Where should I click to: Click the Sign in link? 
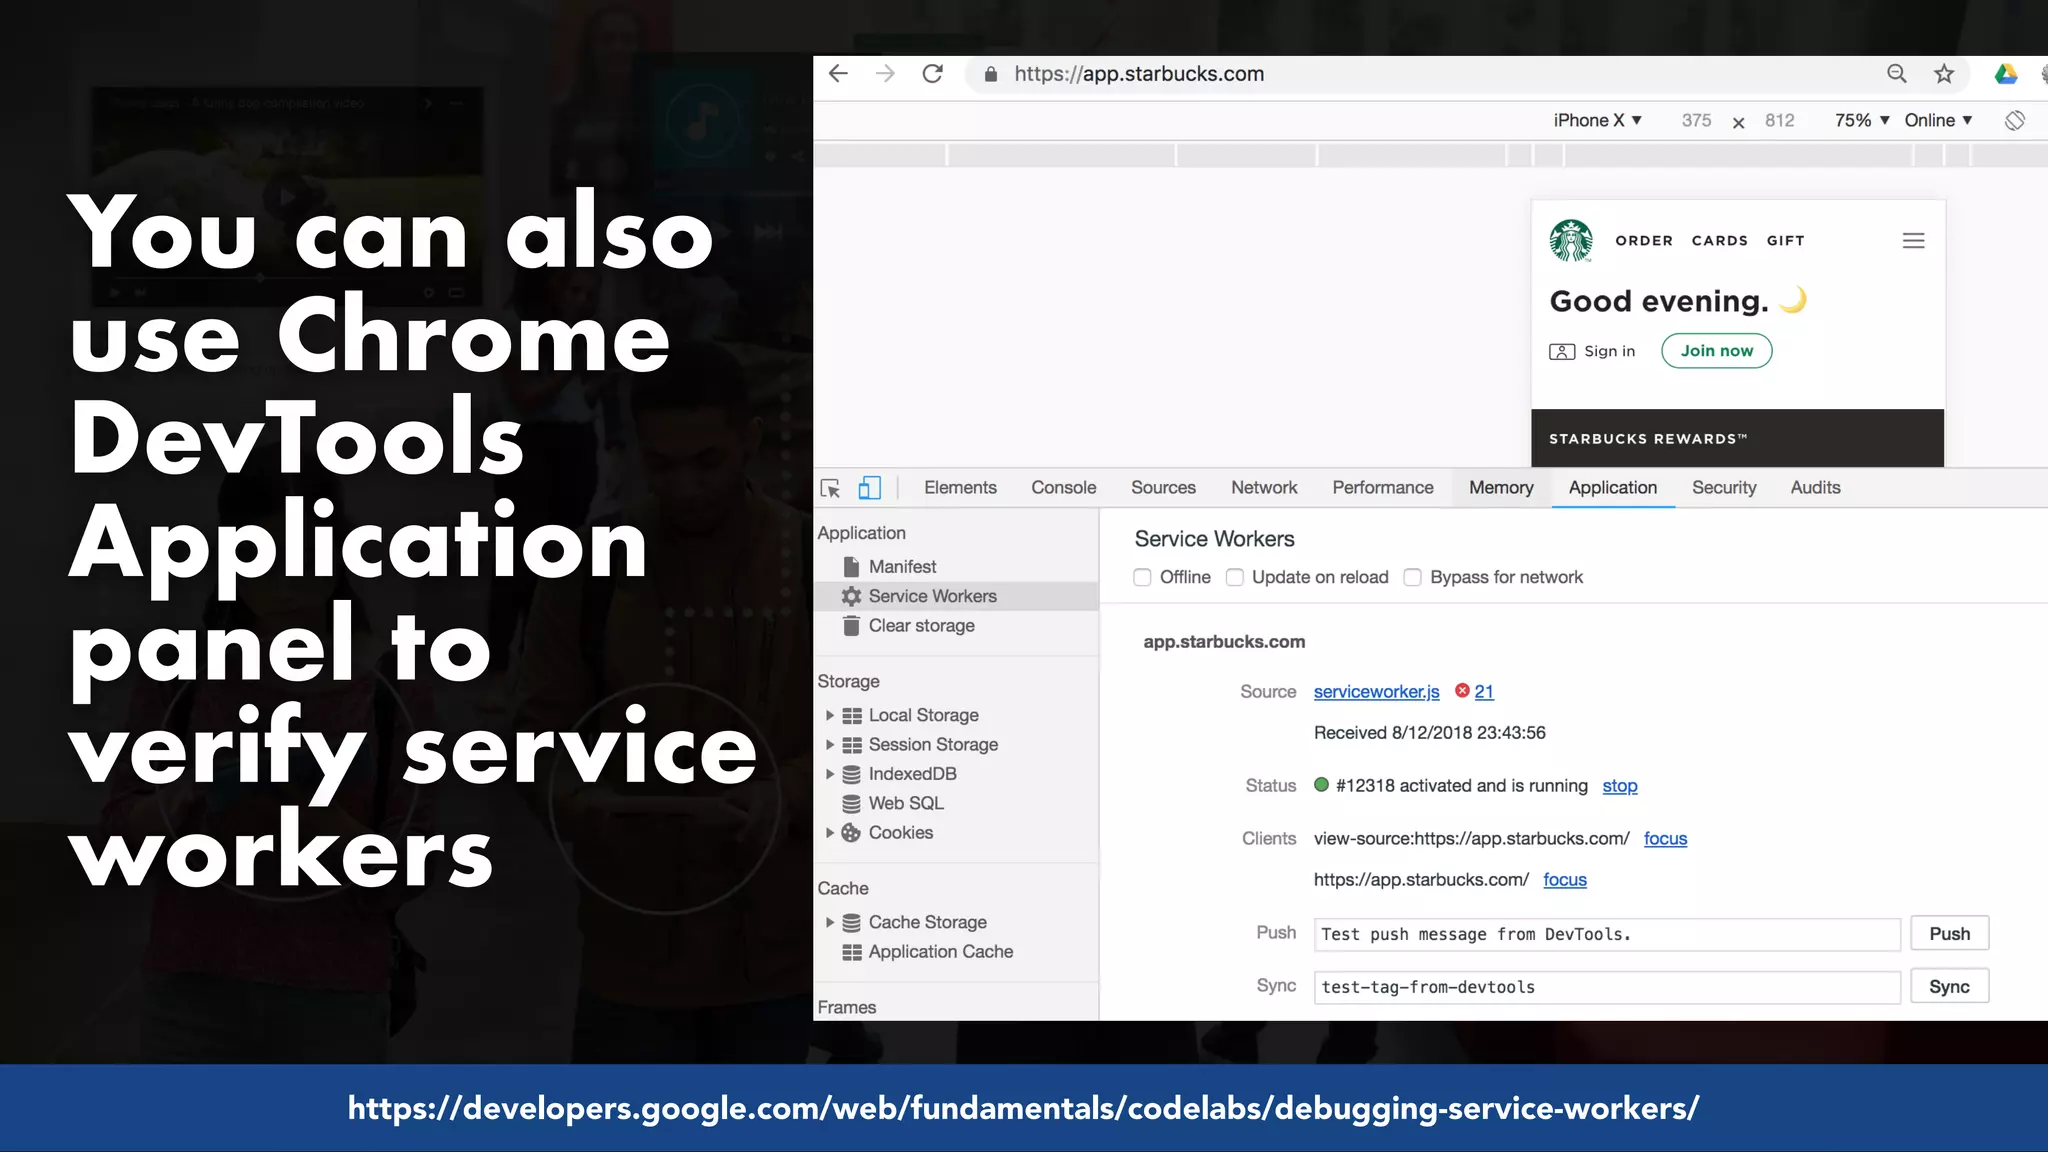(x=1610, y=352)
